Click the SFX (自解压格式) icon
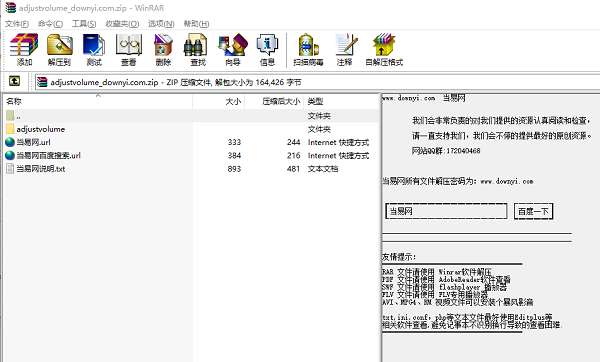The height and width of the screenshot is (362, 600). click(x=384, y=50)
